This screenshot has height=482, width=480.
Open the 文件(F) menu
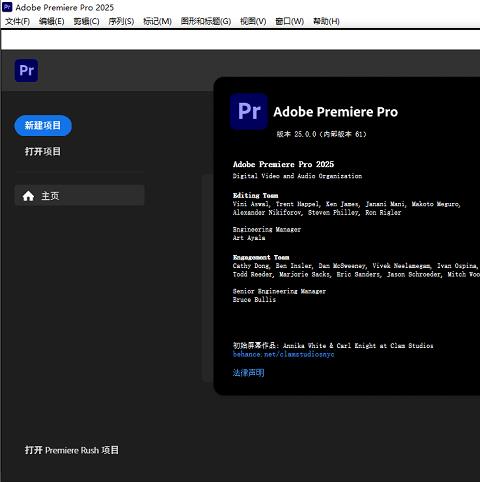(x=17, y=21)
